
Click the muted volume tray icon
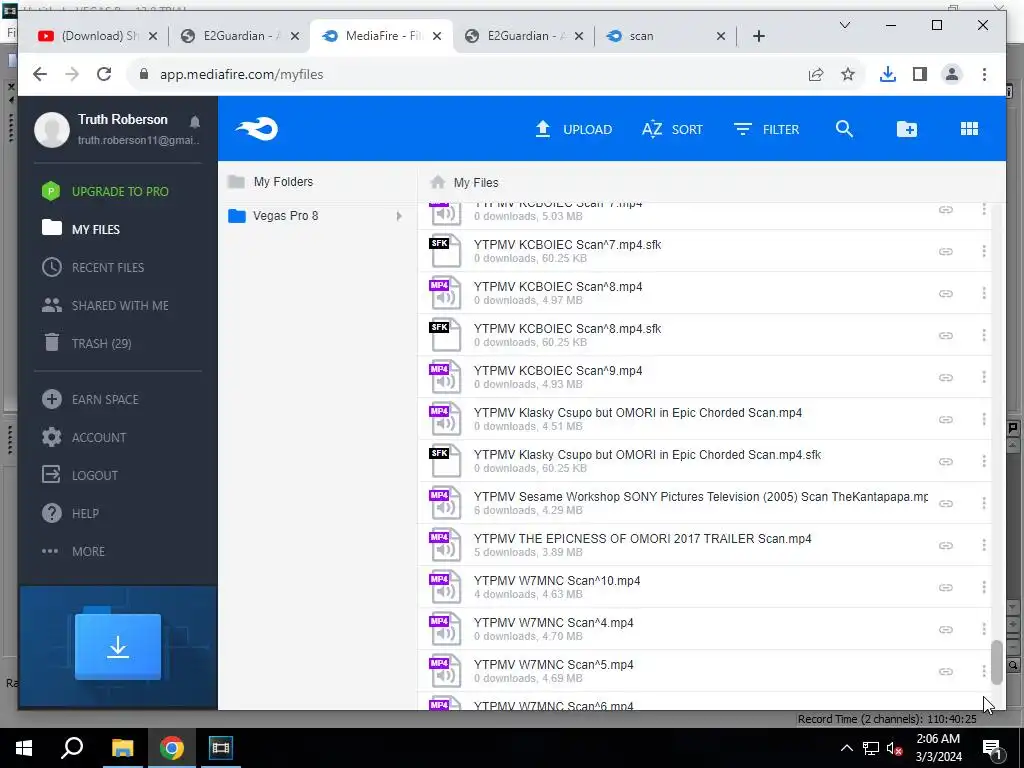[894, 748]
